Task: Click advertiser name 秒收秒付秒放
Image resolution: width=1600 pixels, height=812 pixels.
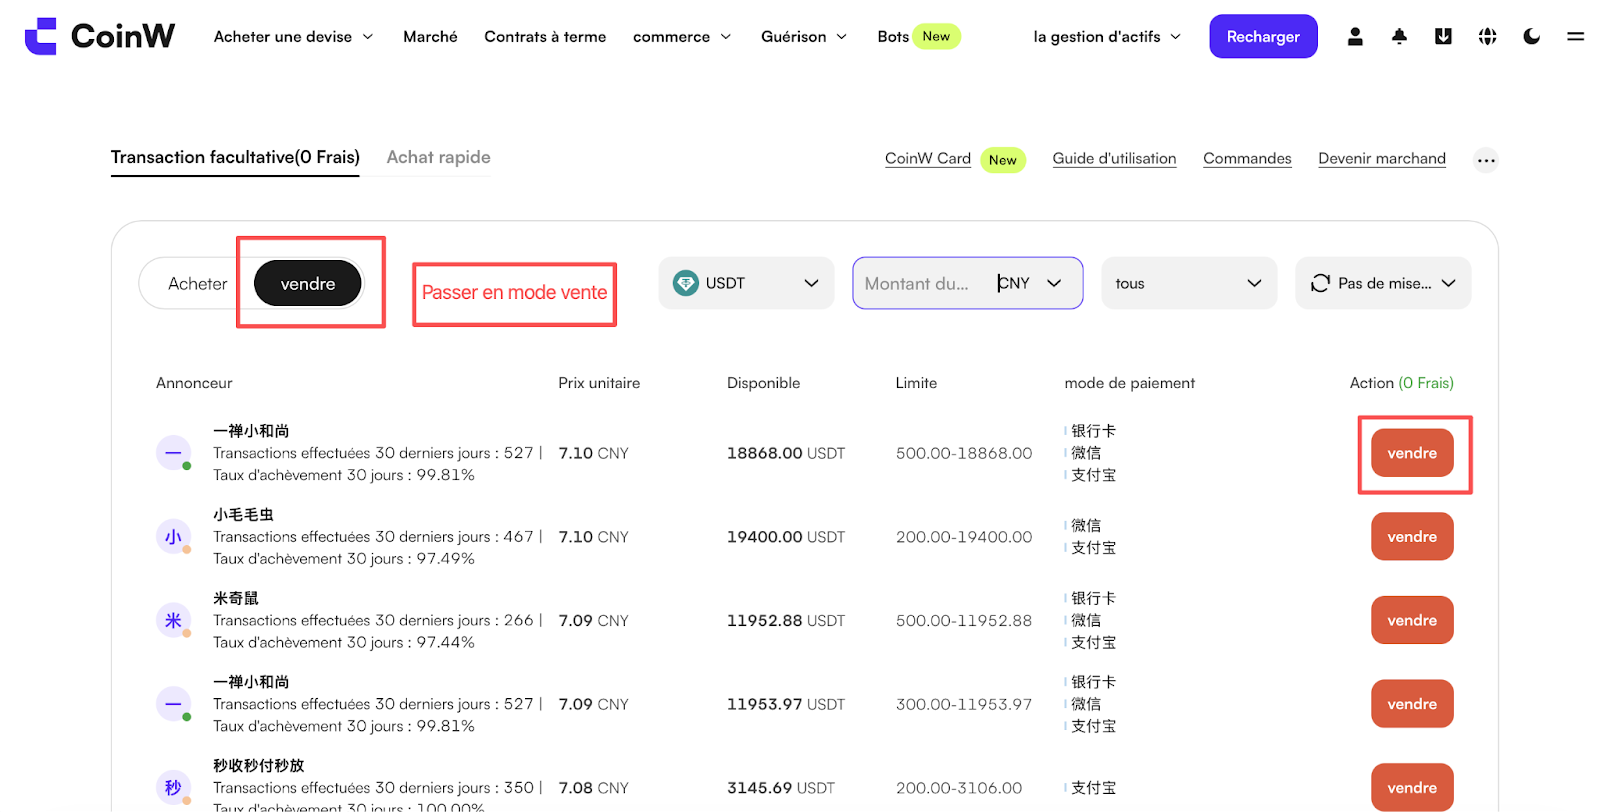Action: tap(259, 765)
